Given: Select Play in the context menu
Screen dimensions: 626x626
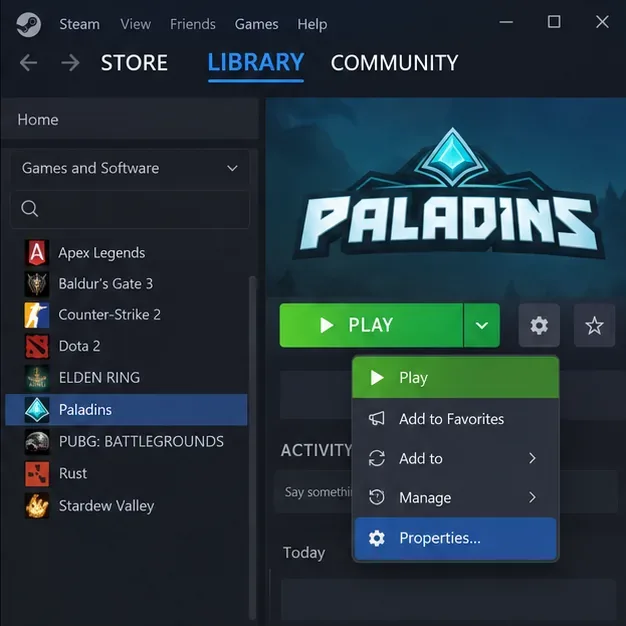Looking at the screenshot, I should tap(456, 378).
